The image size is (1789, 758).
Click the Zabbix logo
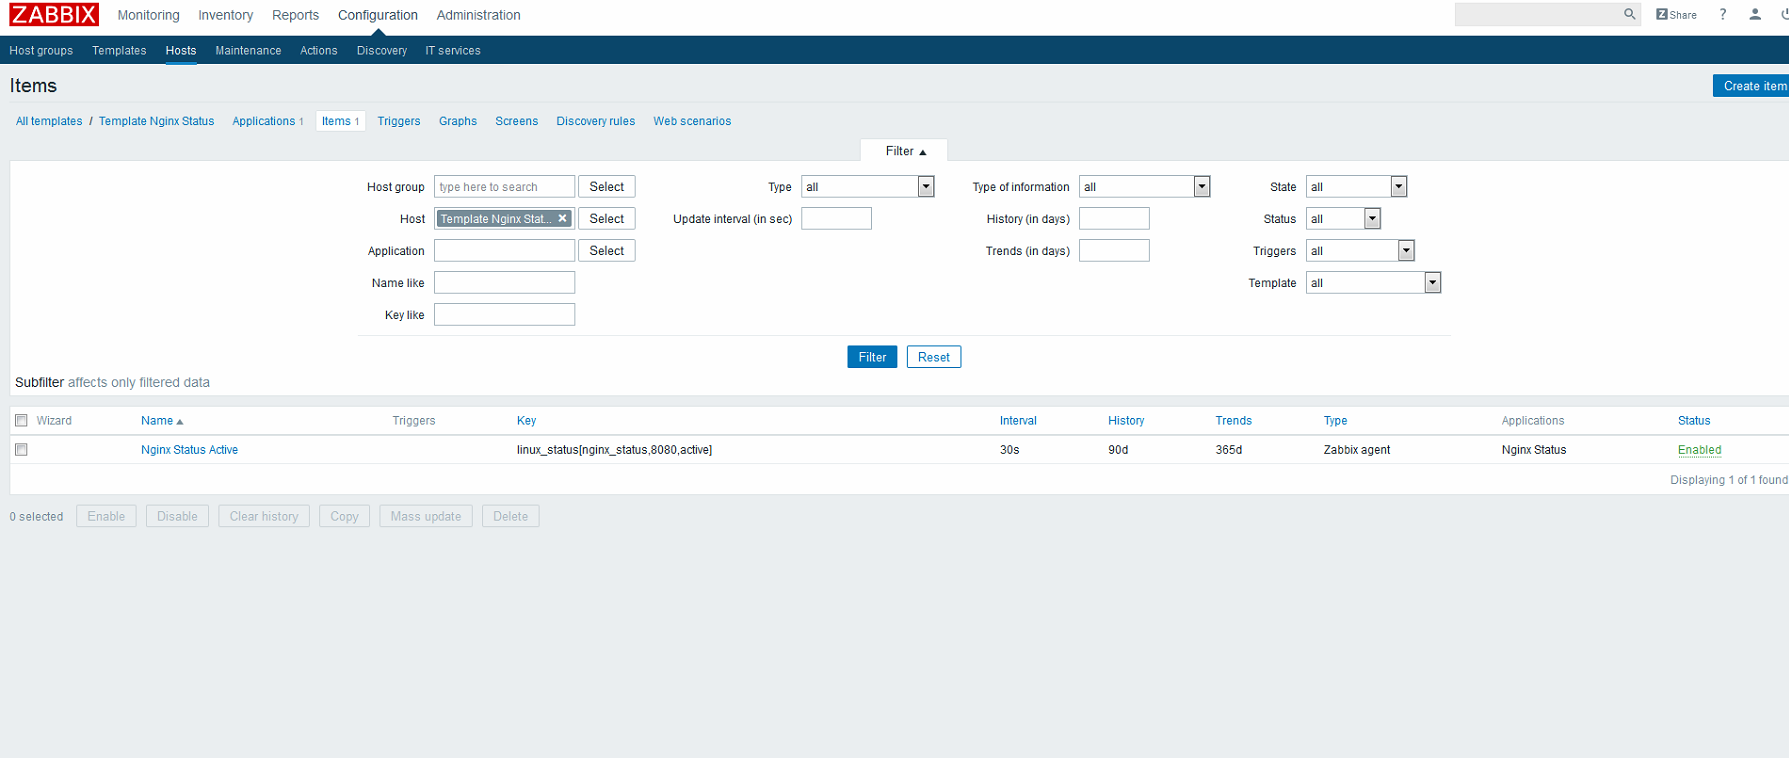point(54,15)
